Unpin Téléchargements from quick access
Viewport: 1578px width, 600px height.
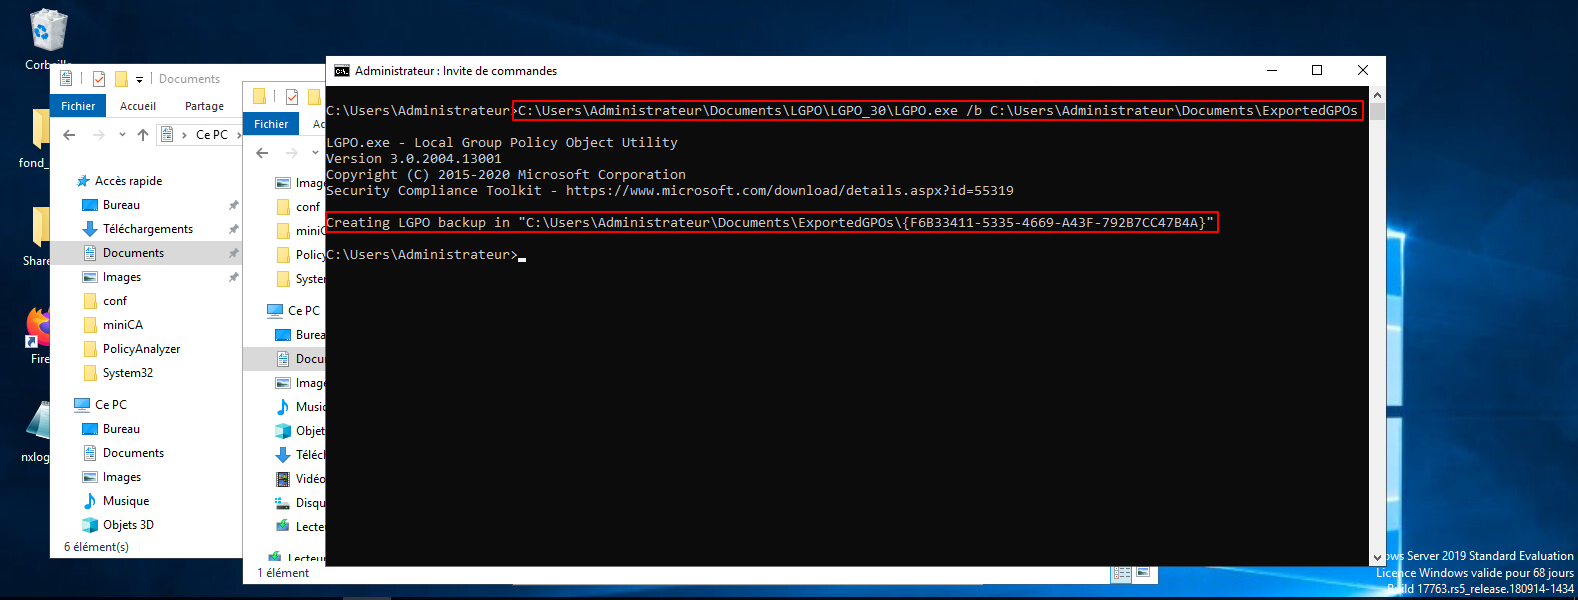233,229
